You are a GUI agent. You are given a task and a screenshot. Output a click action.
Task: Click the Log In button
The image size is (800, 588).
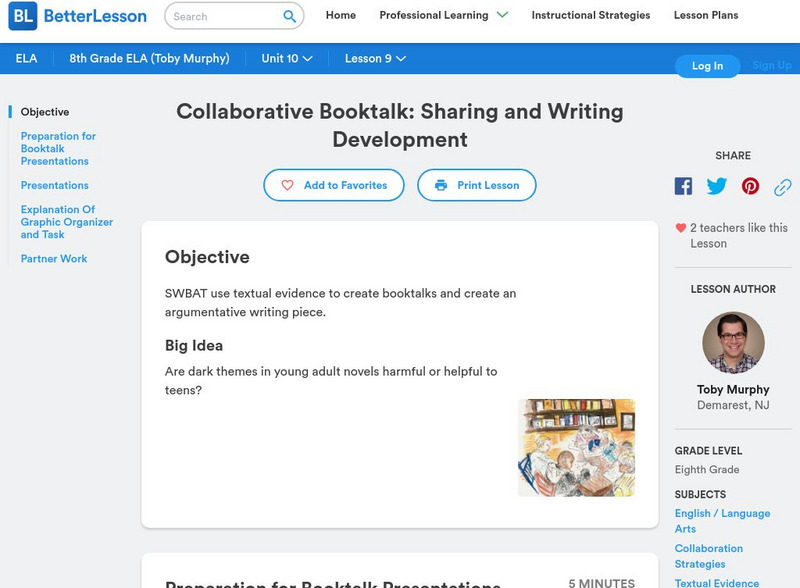[707, 65]
